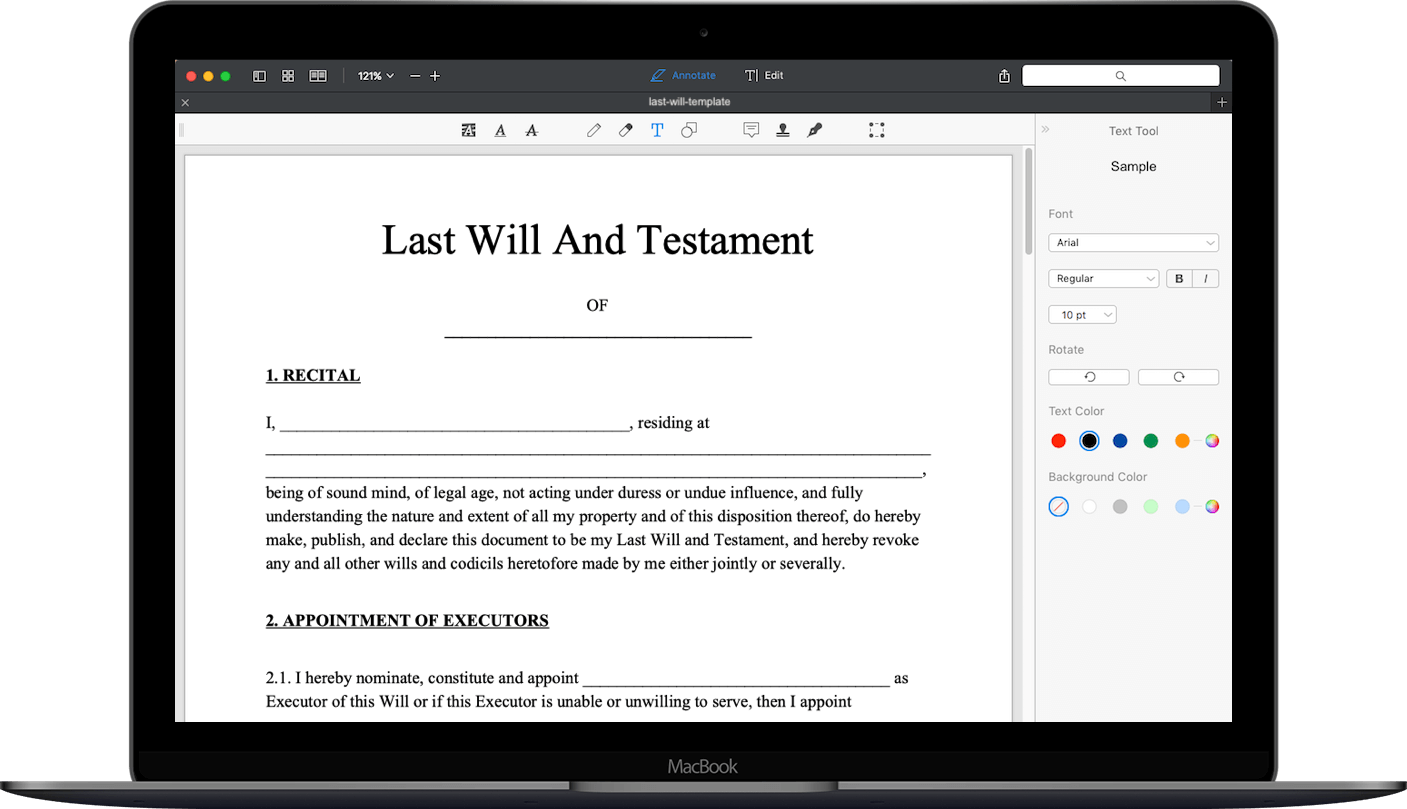Viewport: 1407px width, 809px height.
Task: Add a note comment annotation
Action: (x=751, y=130)
